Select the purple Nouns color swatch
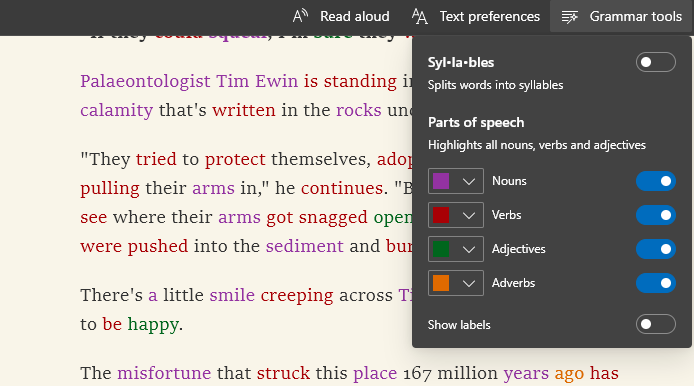Screen dimensions: 694x386 (441, 181)
